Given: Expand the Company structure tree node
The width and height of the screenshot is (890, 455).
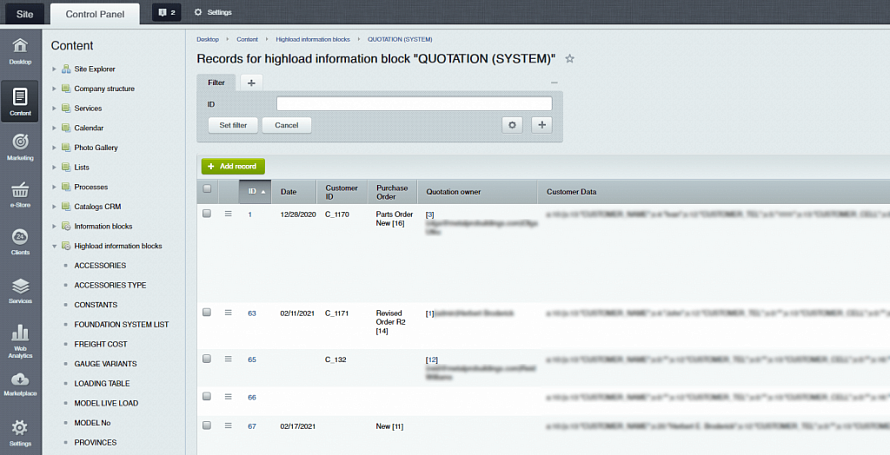Looking at the screenshot, I should [54, 89].
